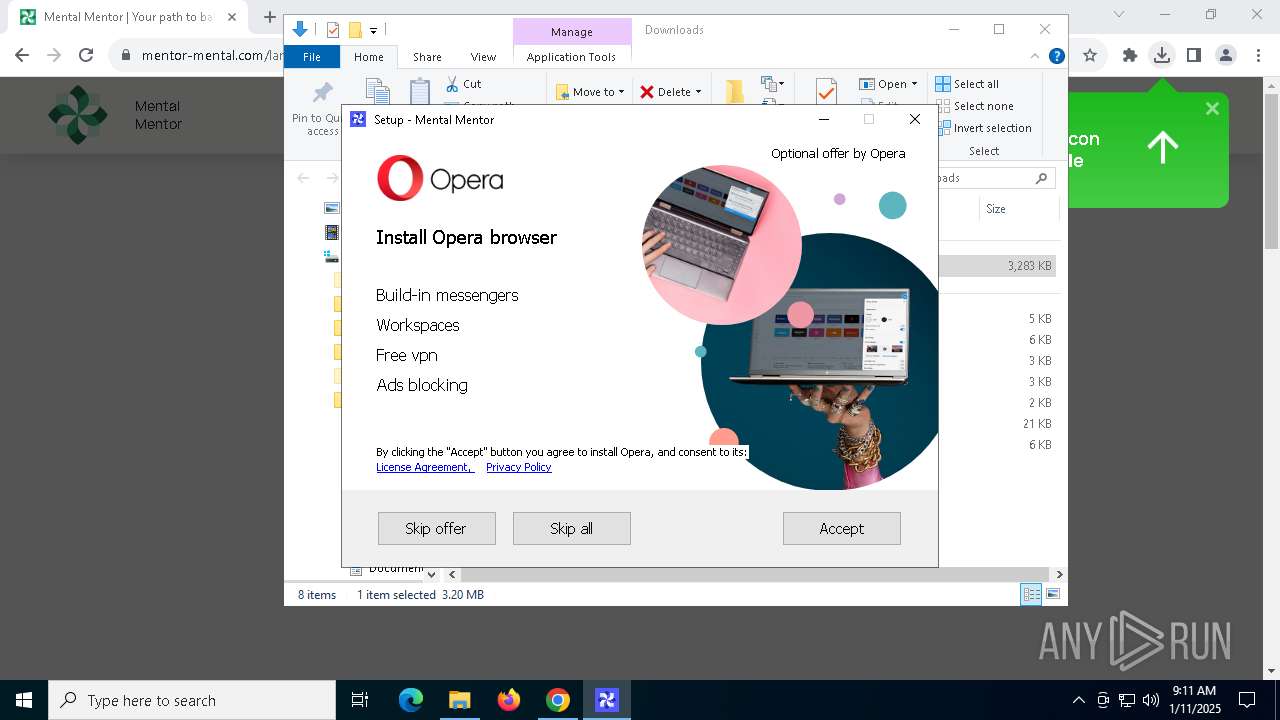Open a new Chrome tab
The height and width of the screenshot is (720, 1280).
269,17
